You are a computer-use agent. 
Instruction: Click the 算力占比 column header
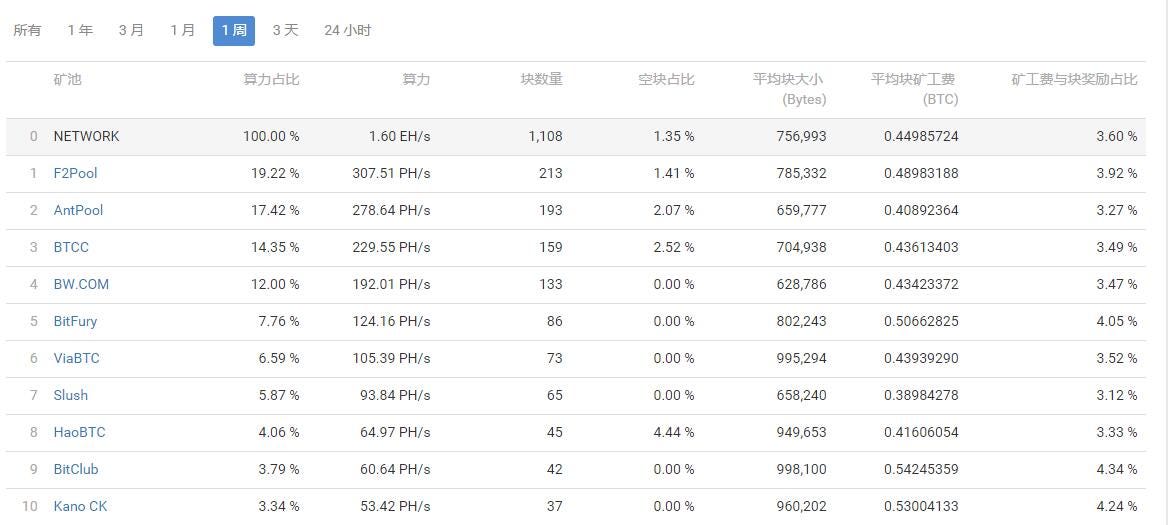pyautogui.click(x=271, y=80)
